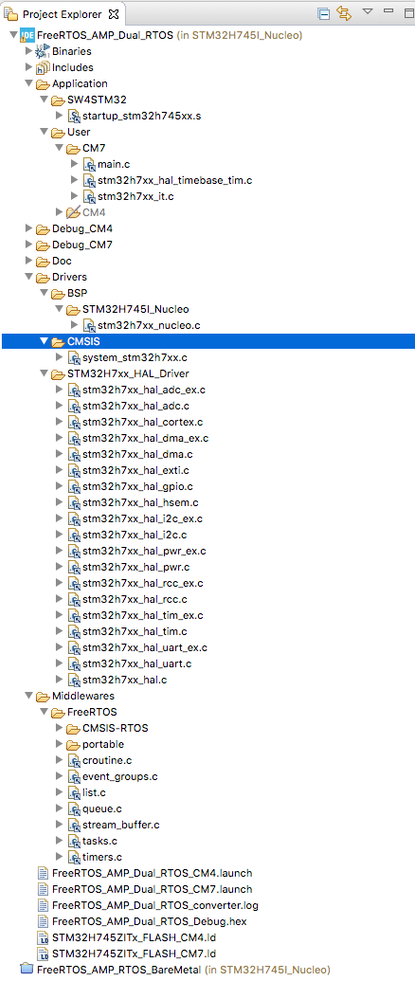Image resolution: width=415 pixels, height=999 pixels.
Task: Collapse the SW4STM32 folder
Action: pyautogui.click(x=44, y=99)
